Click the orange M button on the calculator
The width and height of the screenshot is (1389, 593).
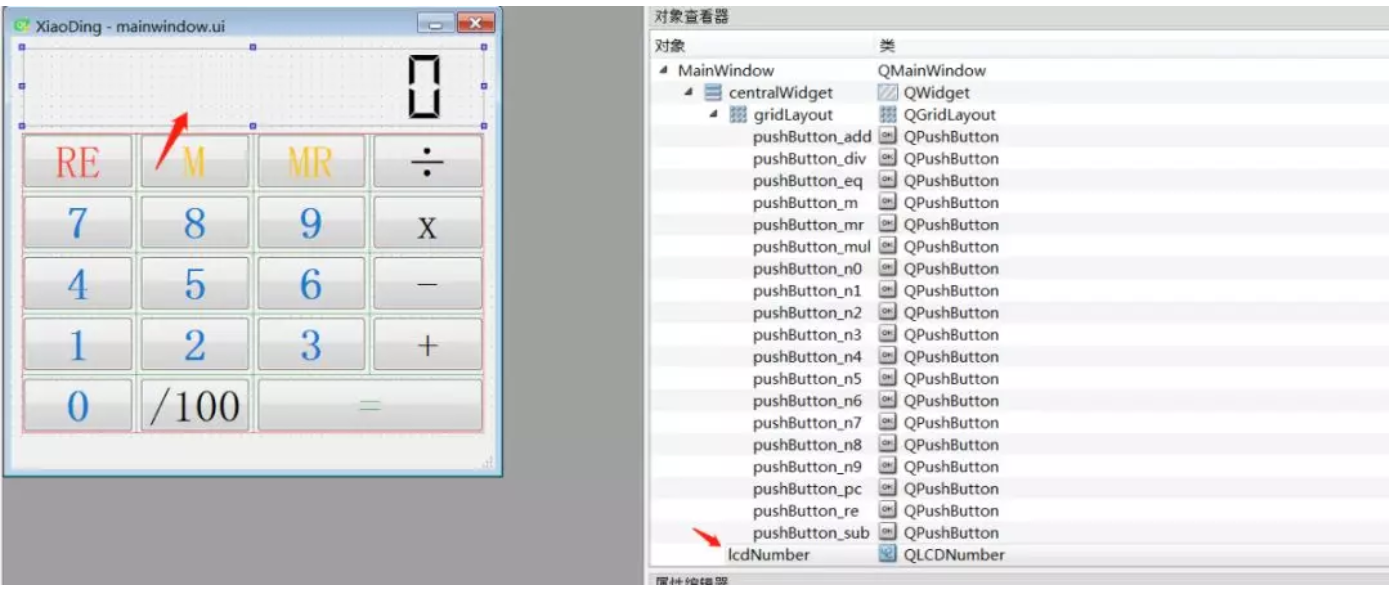(194, 161)
